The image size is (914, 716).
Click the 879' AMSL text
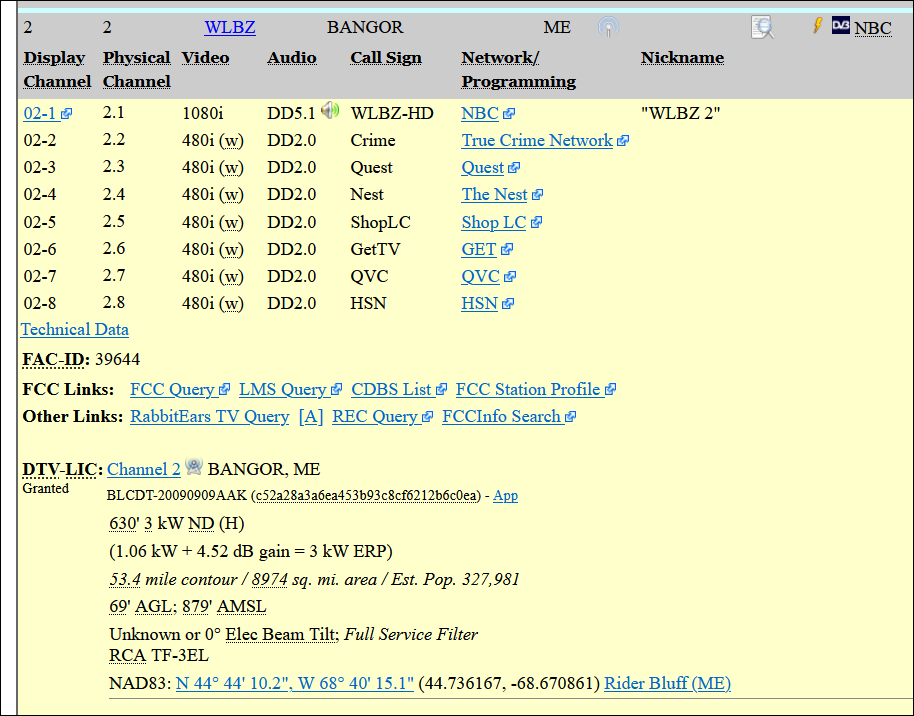[224, 607]
